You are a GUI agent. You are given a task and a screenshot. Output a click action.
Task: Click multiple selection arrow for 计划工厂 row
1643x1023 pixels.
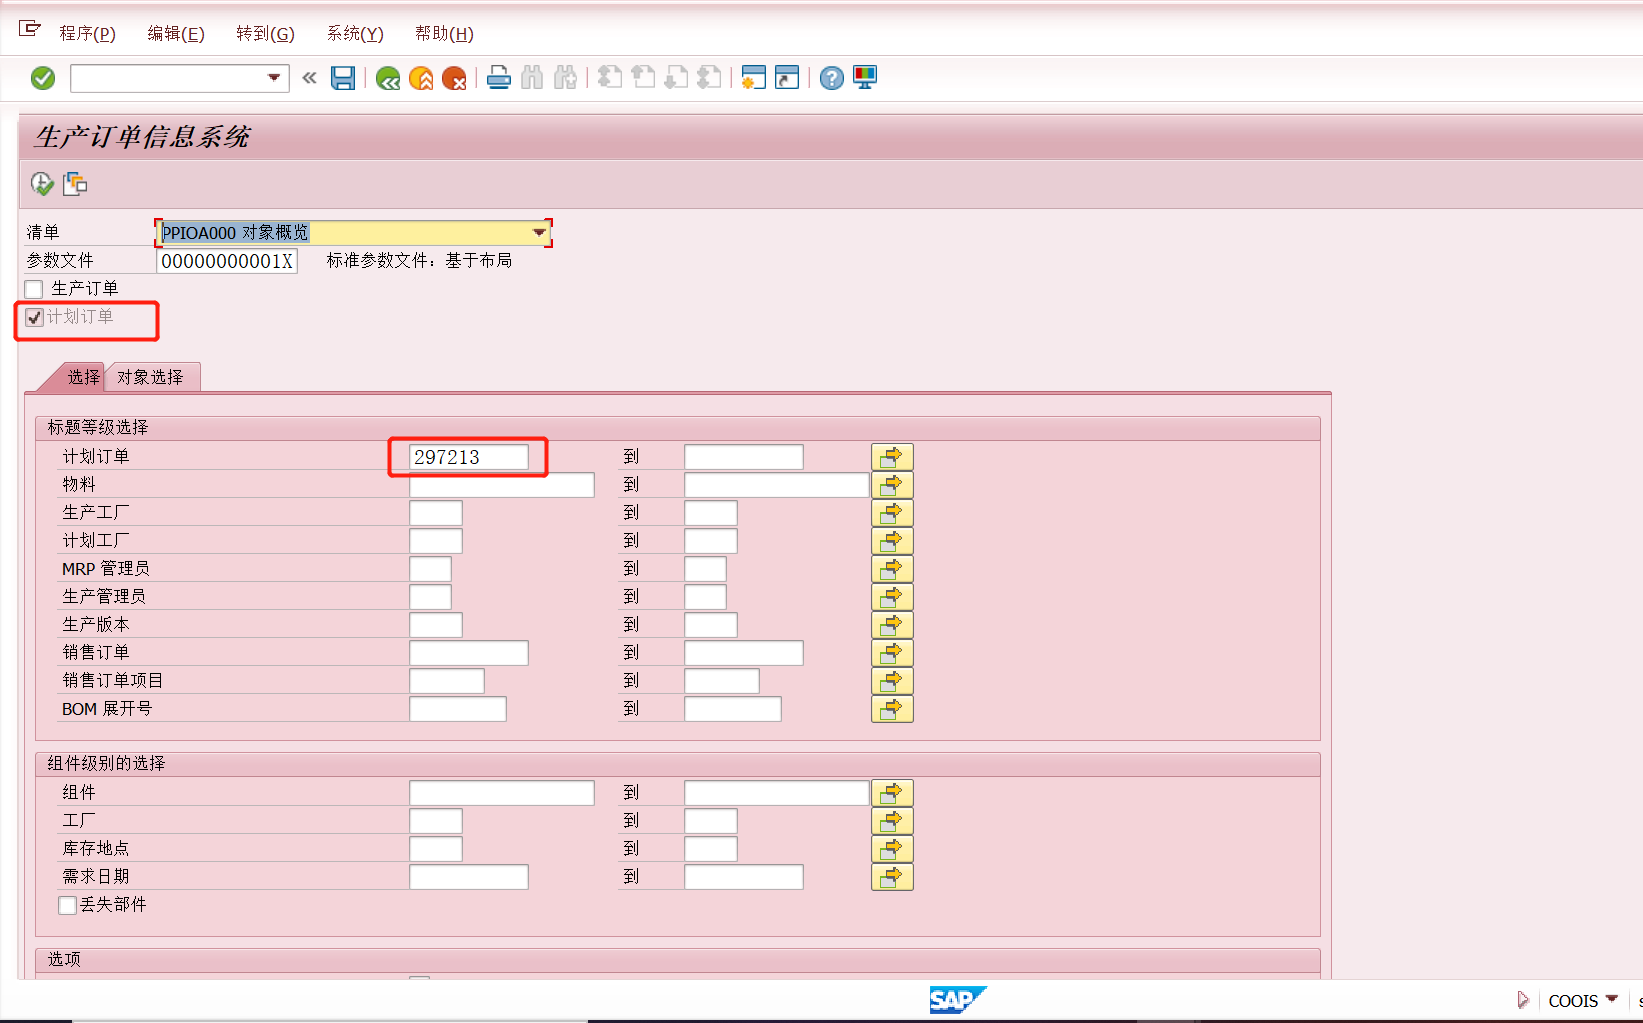[x=892, y=541]
